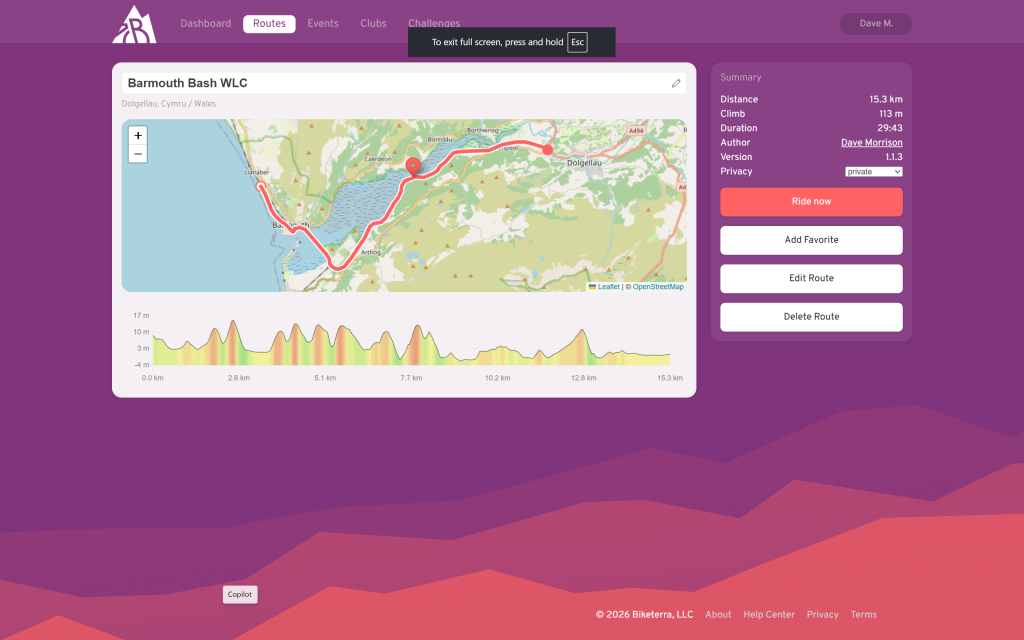1024x640 pixels.
Task: Click the pencil icon to edit route name
Action: pyautogui.click(x=676, y=83)
